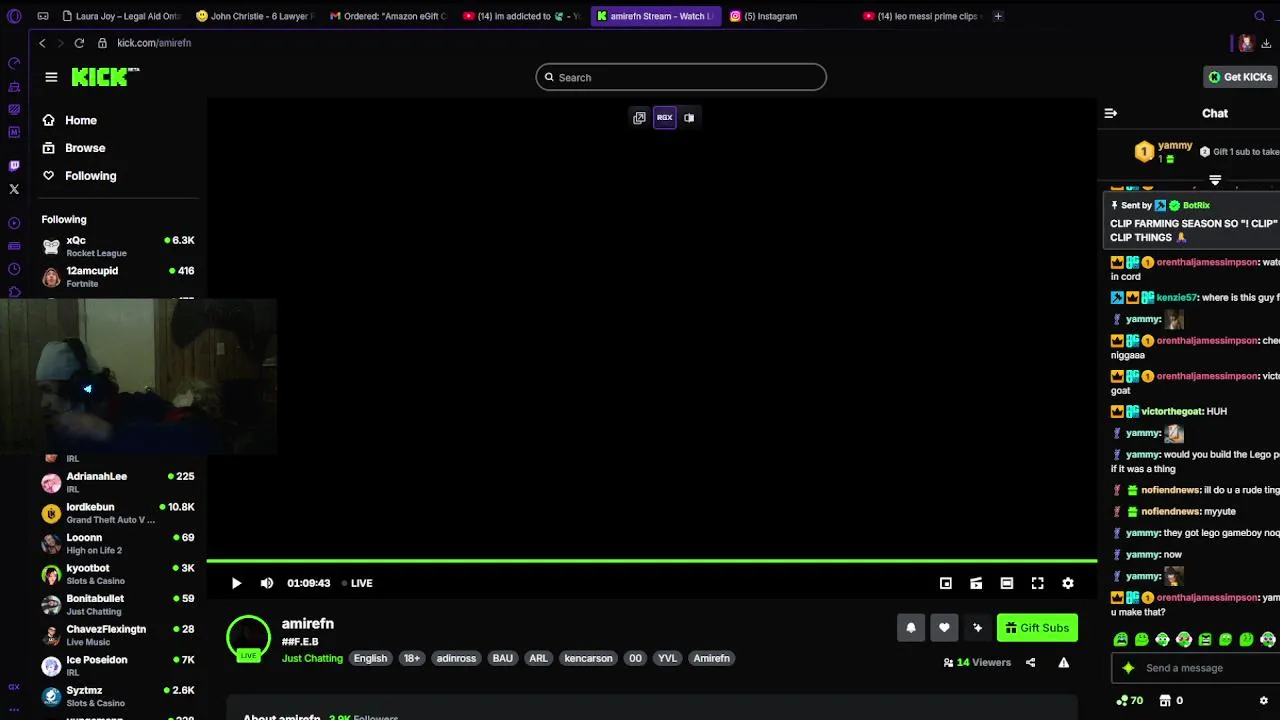The width and height of the screenshot is (1280, 720).
Task: Open browser downloads icon
Action: [x=1266, y=43]
